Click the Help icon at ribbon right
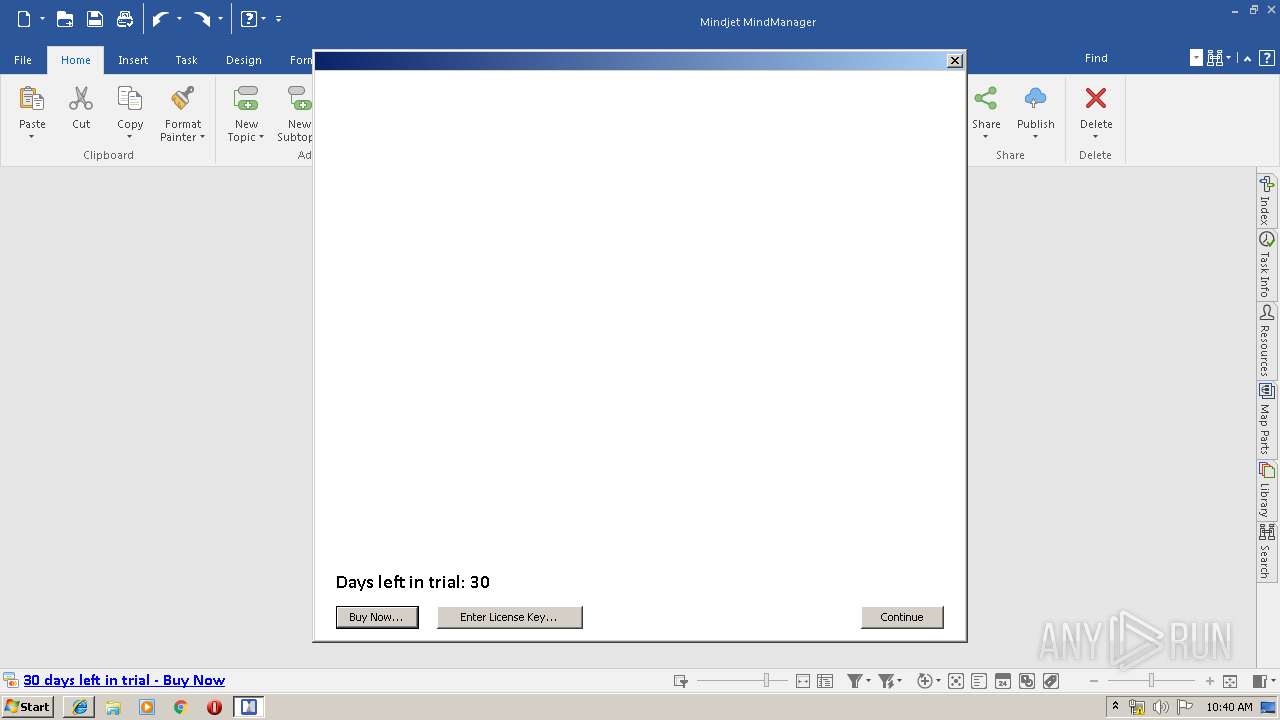The height and width of the screenshot is (720, 1280). pyautogui.click(x=1266, y=58)
